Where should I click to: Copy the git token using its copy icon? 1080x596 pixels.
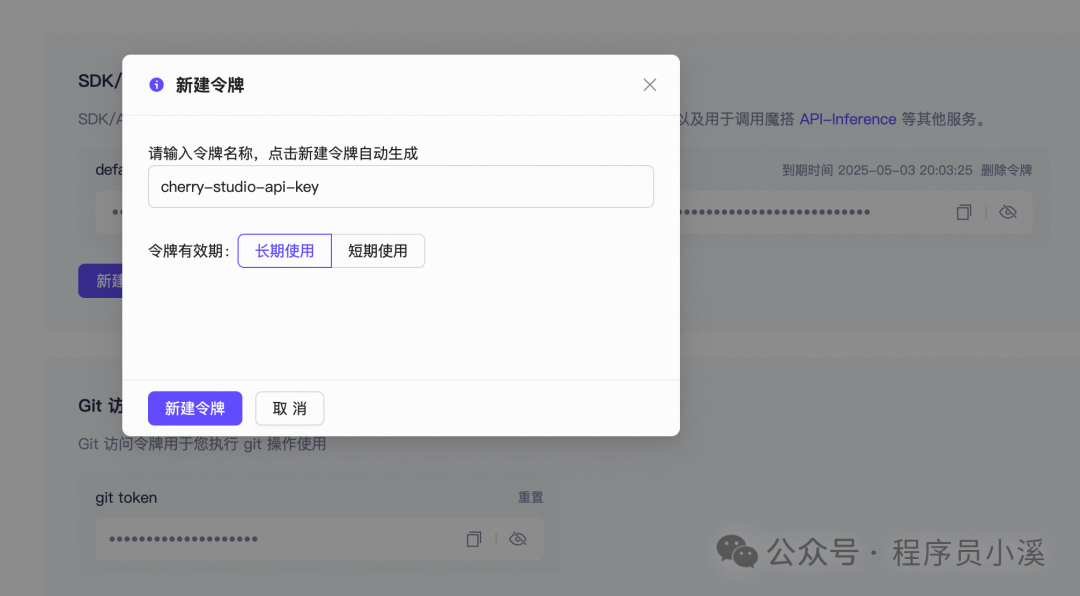pyautogui.click(x=474, y=539)
